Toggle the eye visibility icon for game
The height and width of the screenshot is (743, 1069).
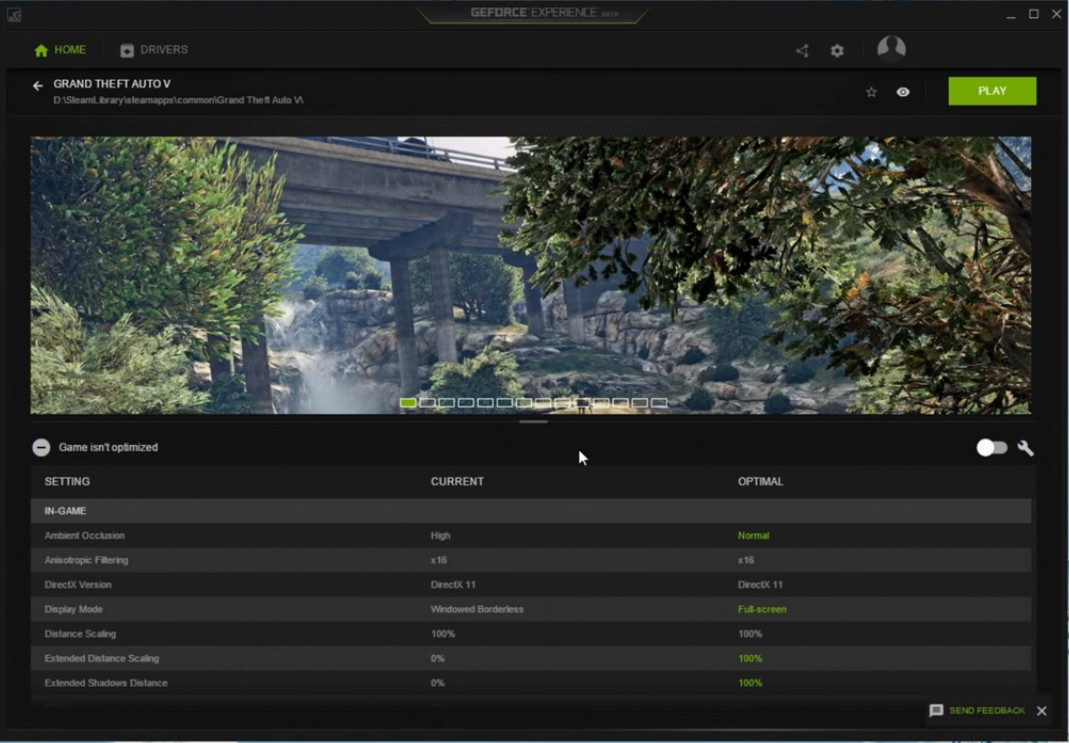pyautogui.click(x=903, y=92)
